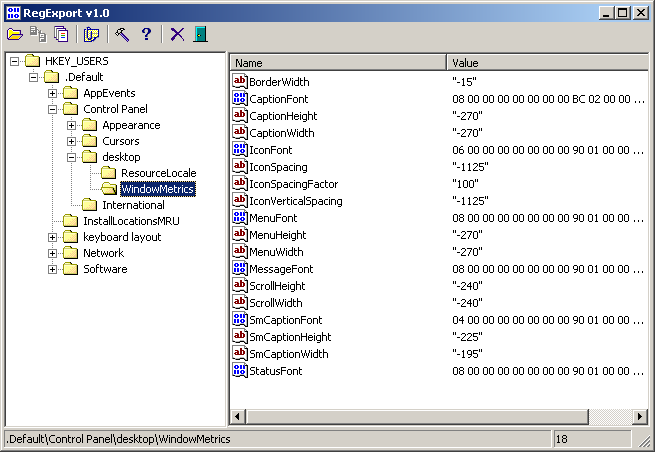Click the RegExport title bar app icon

coord(13,13)
